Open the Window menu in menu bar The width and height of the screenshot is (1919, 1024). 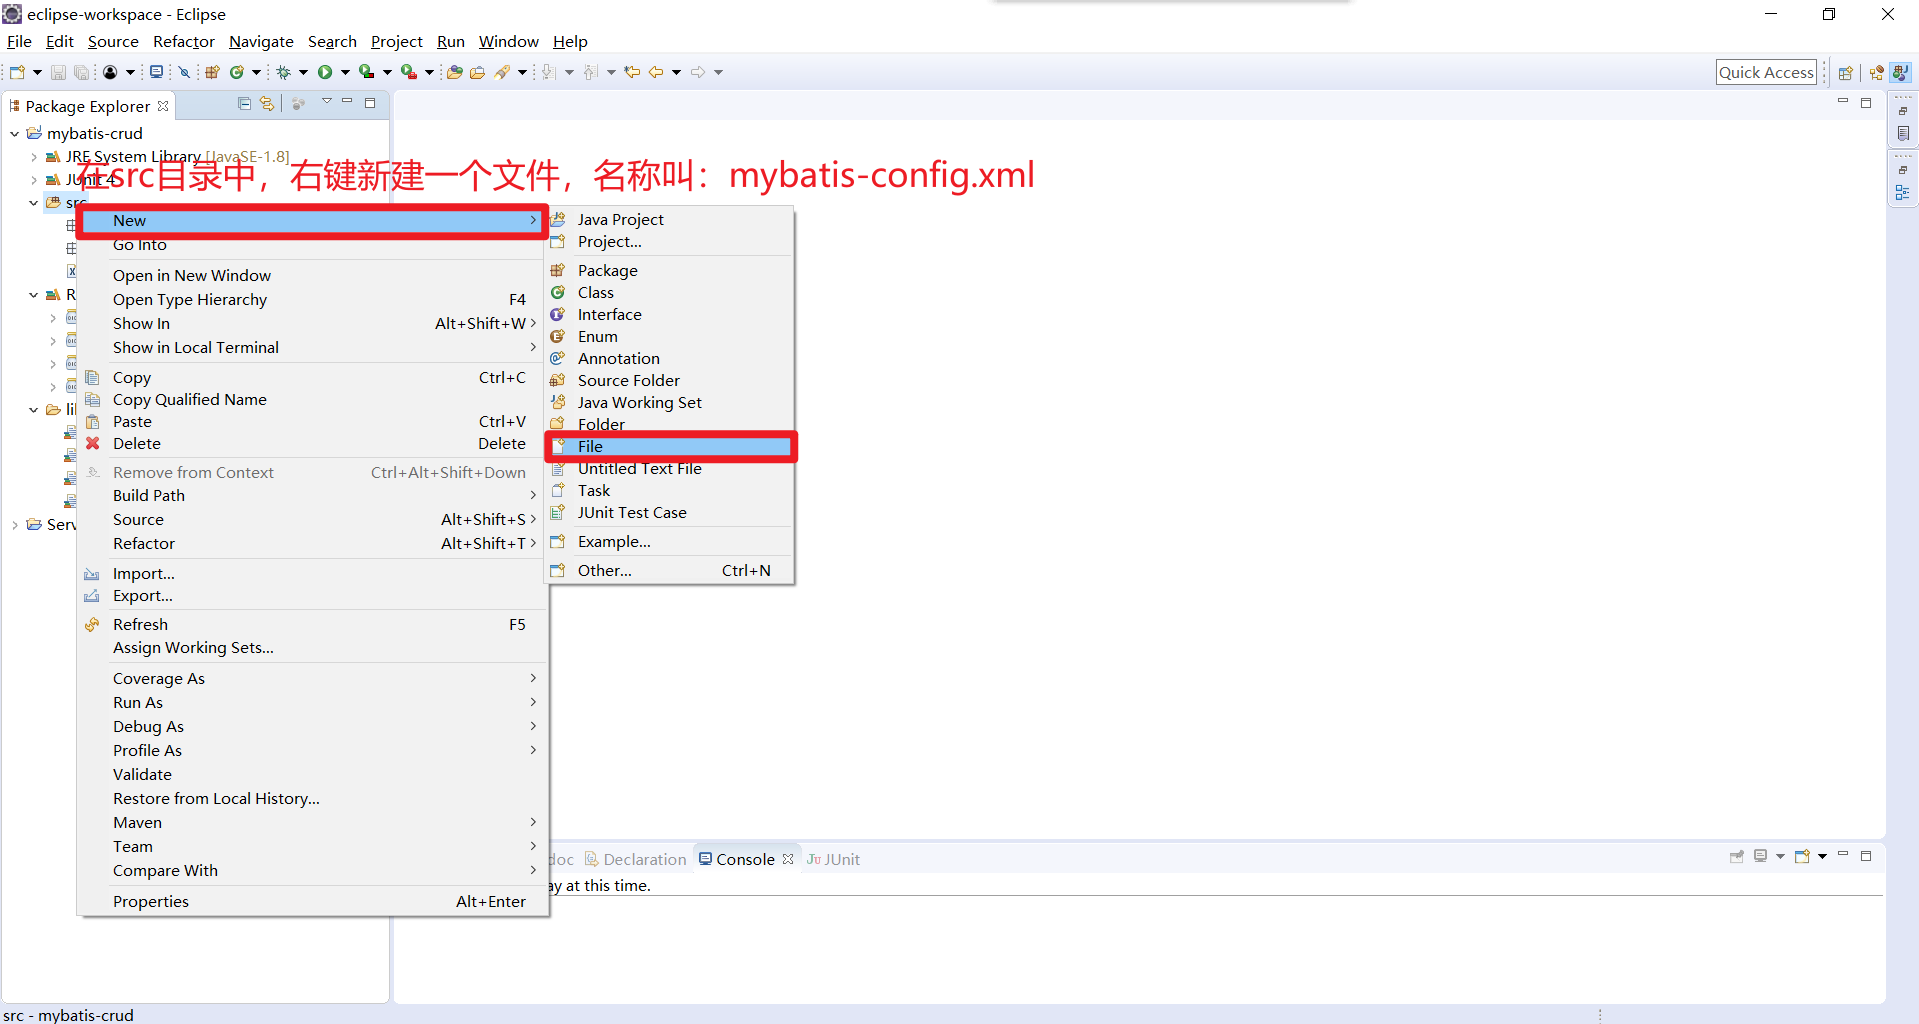click(509, 41)
